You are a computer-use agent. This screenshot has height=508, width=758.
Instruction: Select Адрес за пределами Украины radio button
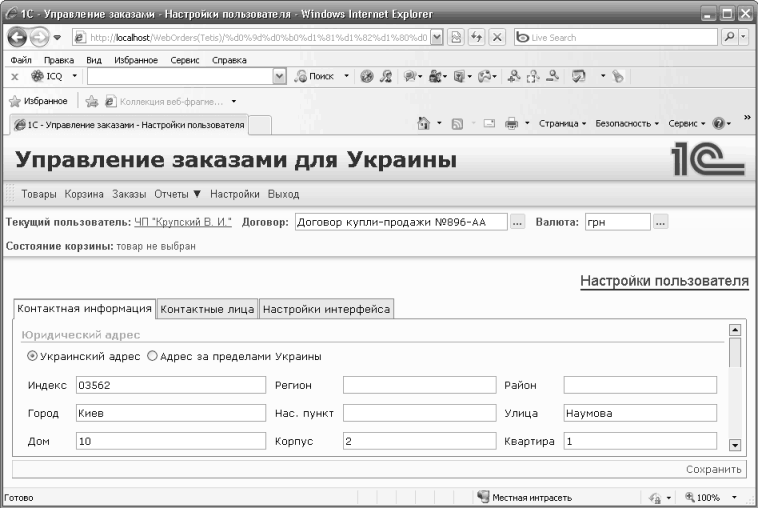(152, 356)
